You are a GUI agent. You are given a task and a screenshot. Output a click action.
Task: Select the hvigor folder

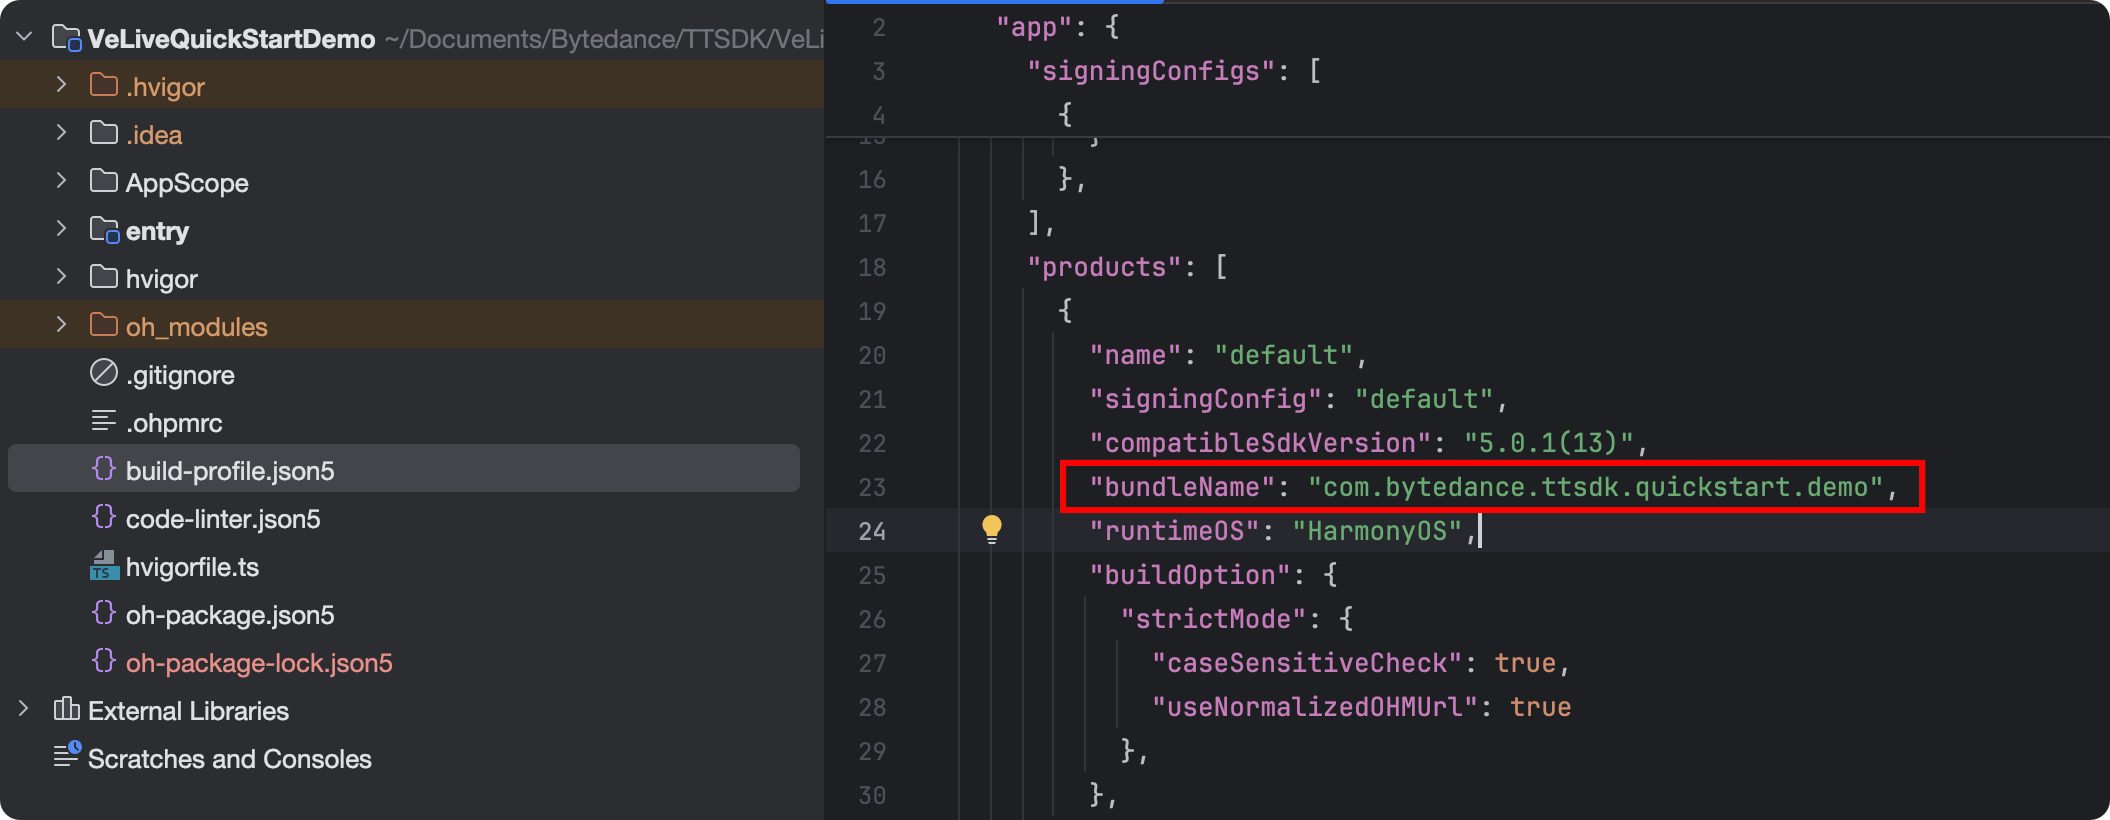pyautogui.click(x=161, y=279)
